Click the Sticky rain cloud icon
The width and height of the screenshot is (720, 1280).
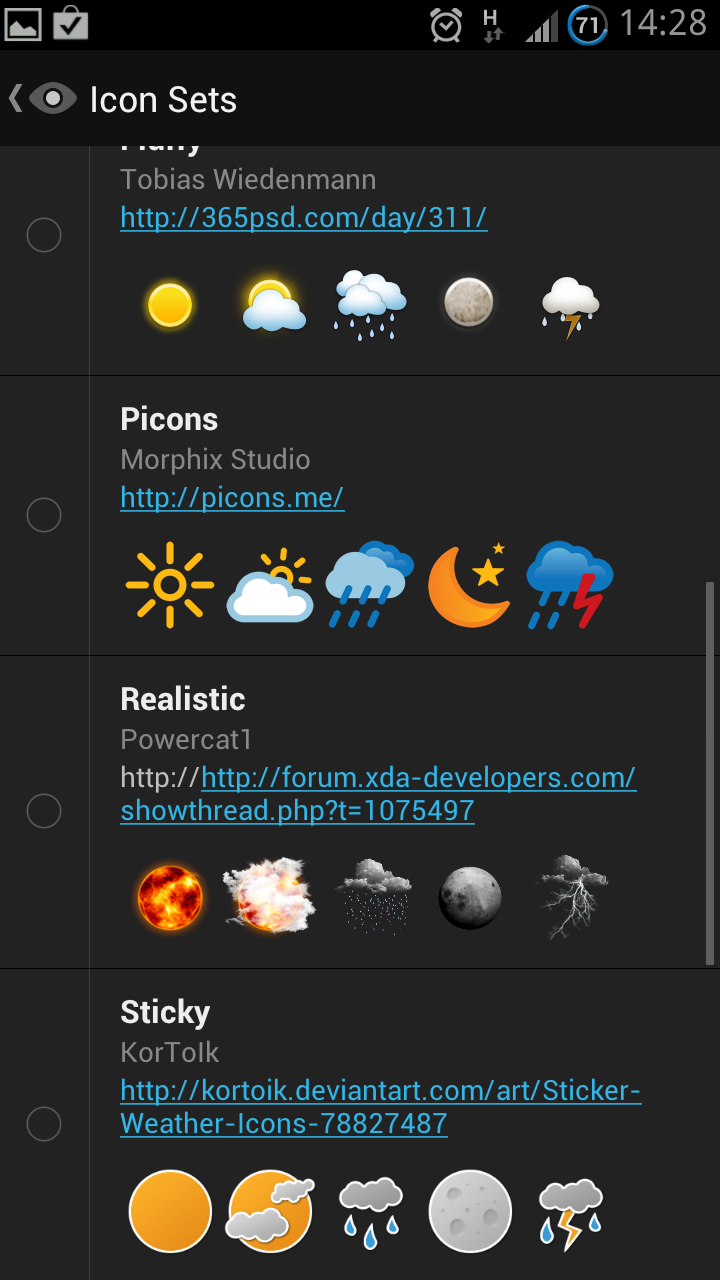click(x=370, y=1211)
